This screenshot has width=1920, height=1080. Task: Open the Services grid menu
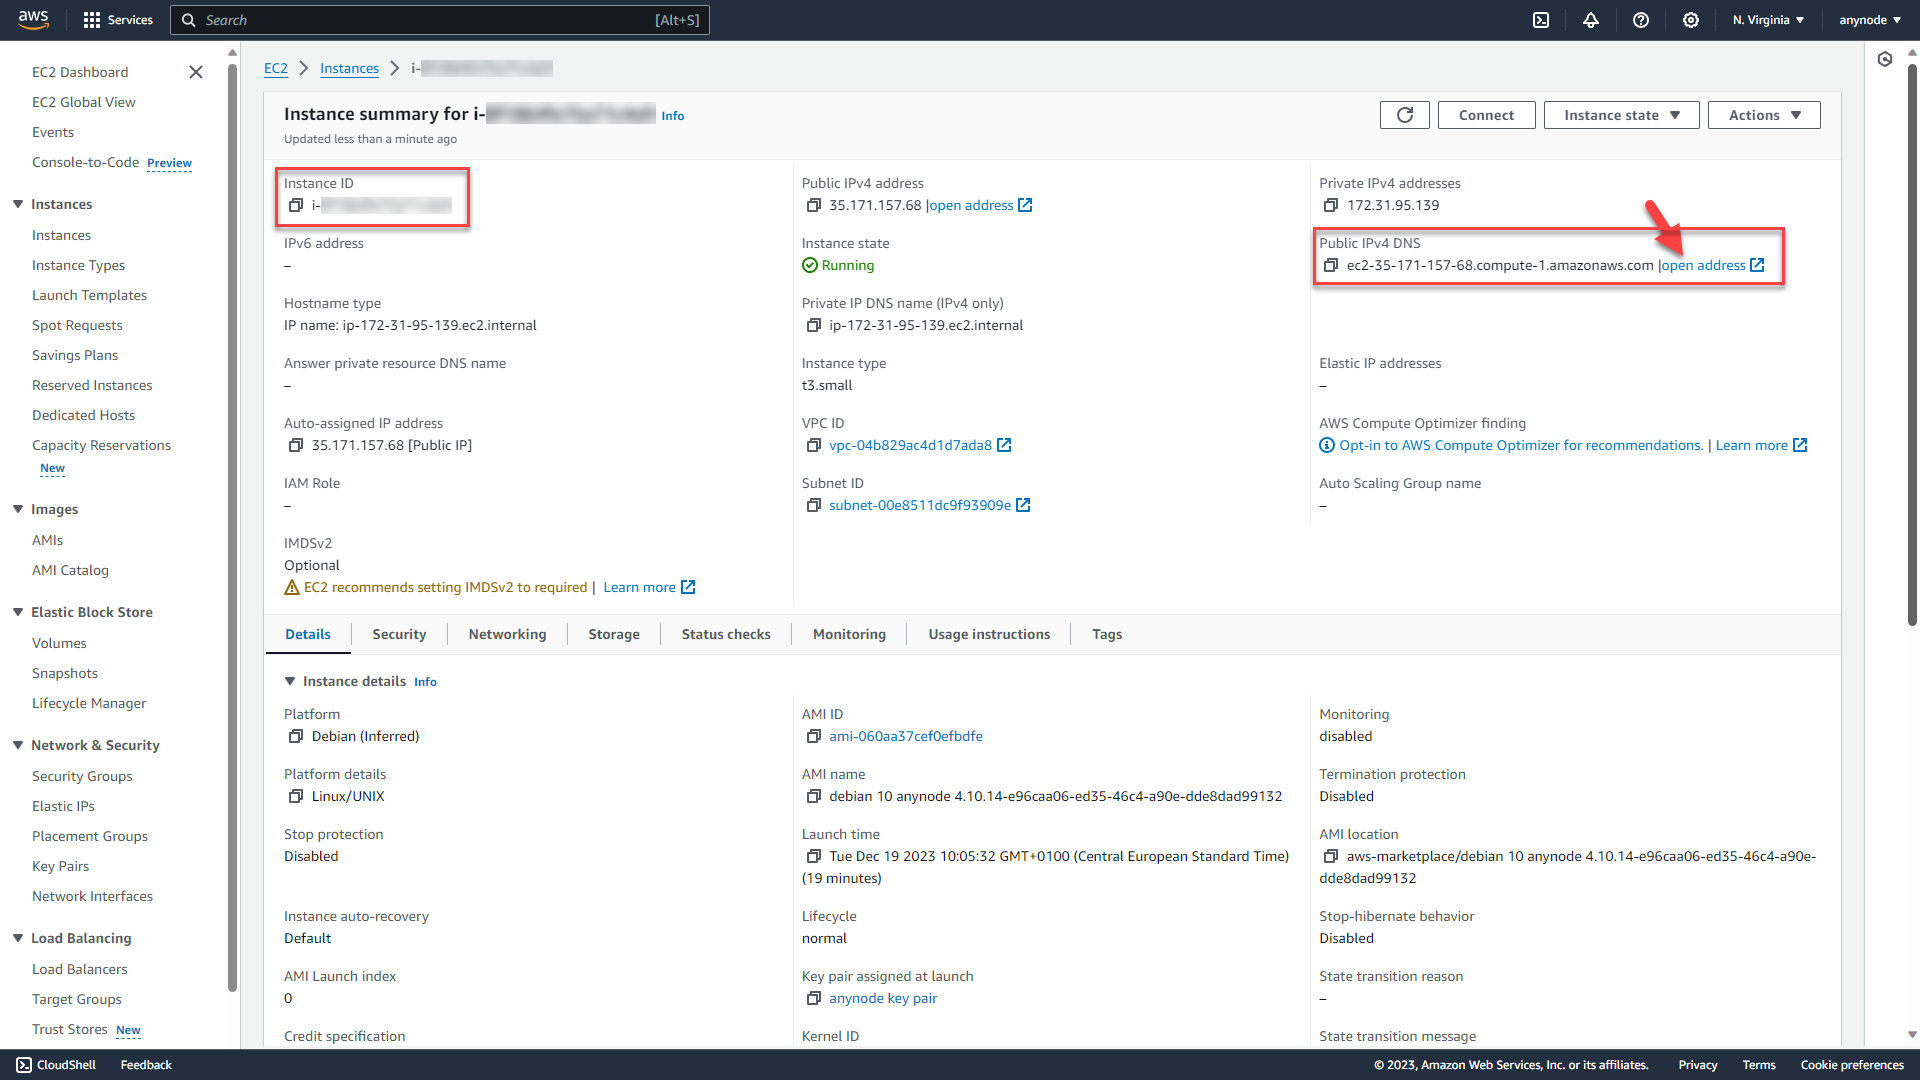[118, 20]
